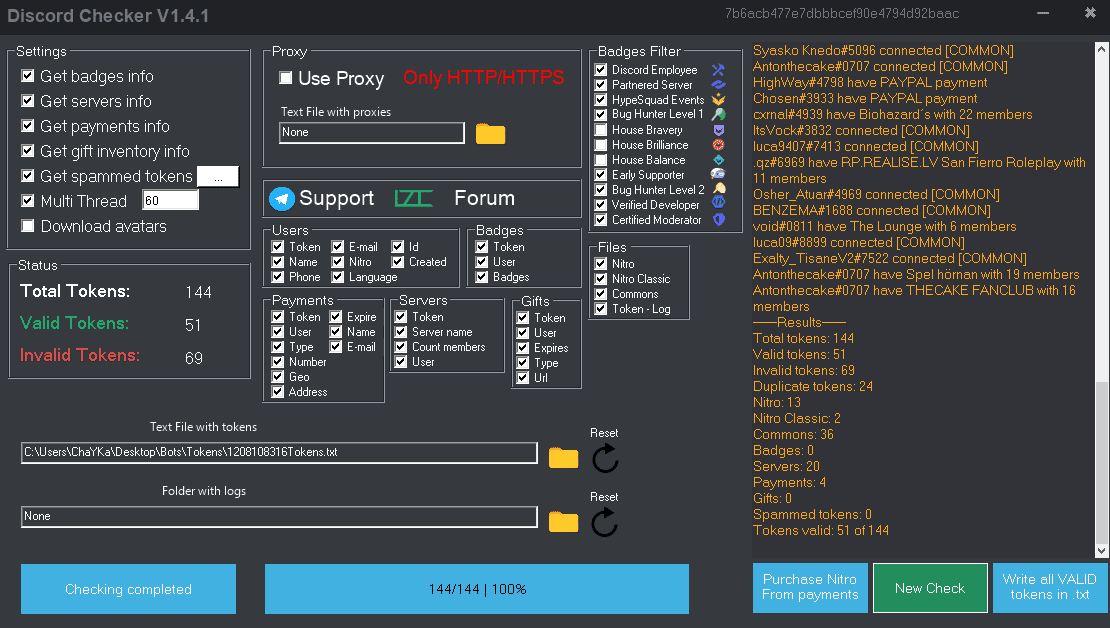Click the 144/144 progress bar

tap(477, 589)
